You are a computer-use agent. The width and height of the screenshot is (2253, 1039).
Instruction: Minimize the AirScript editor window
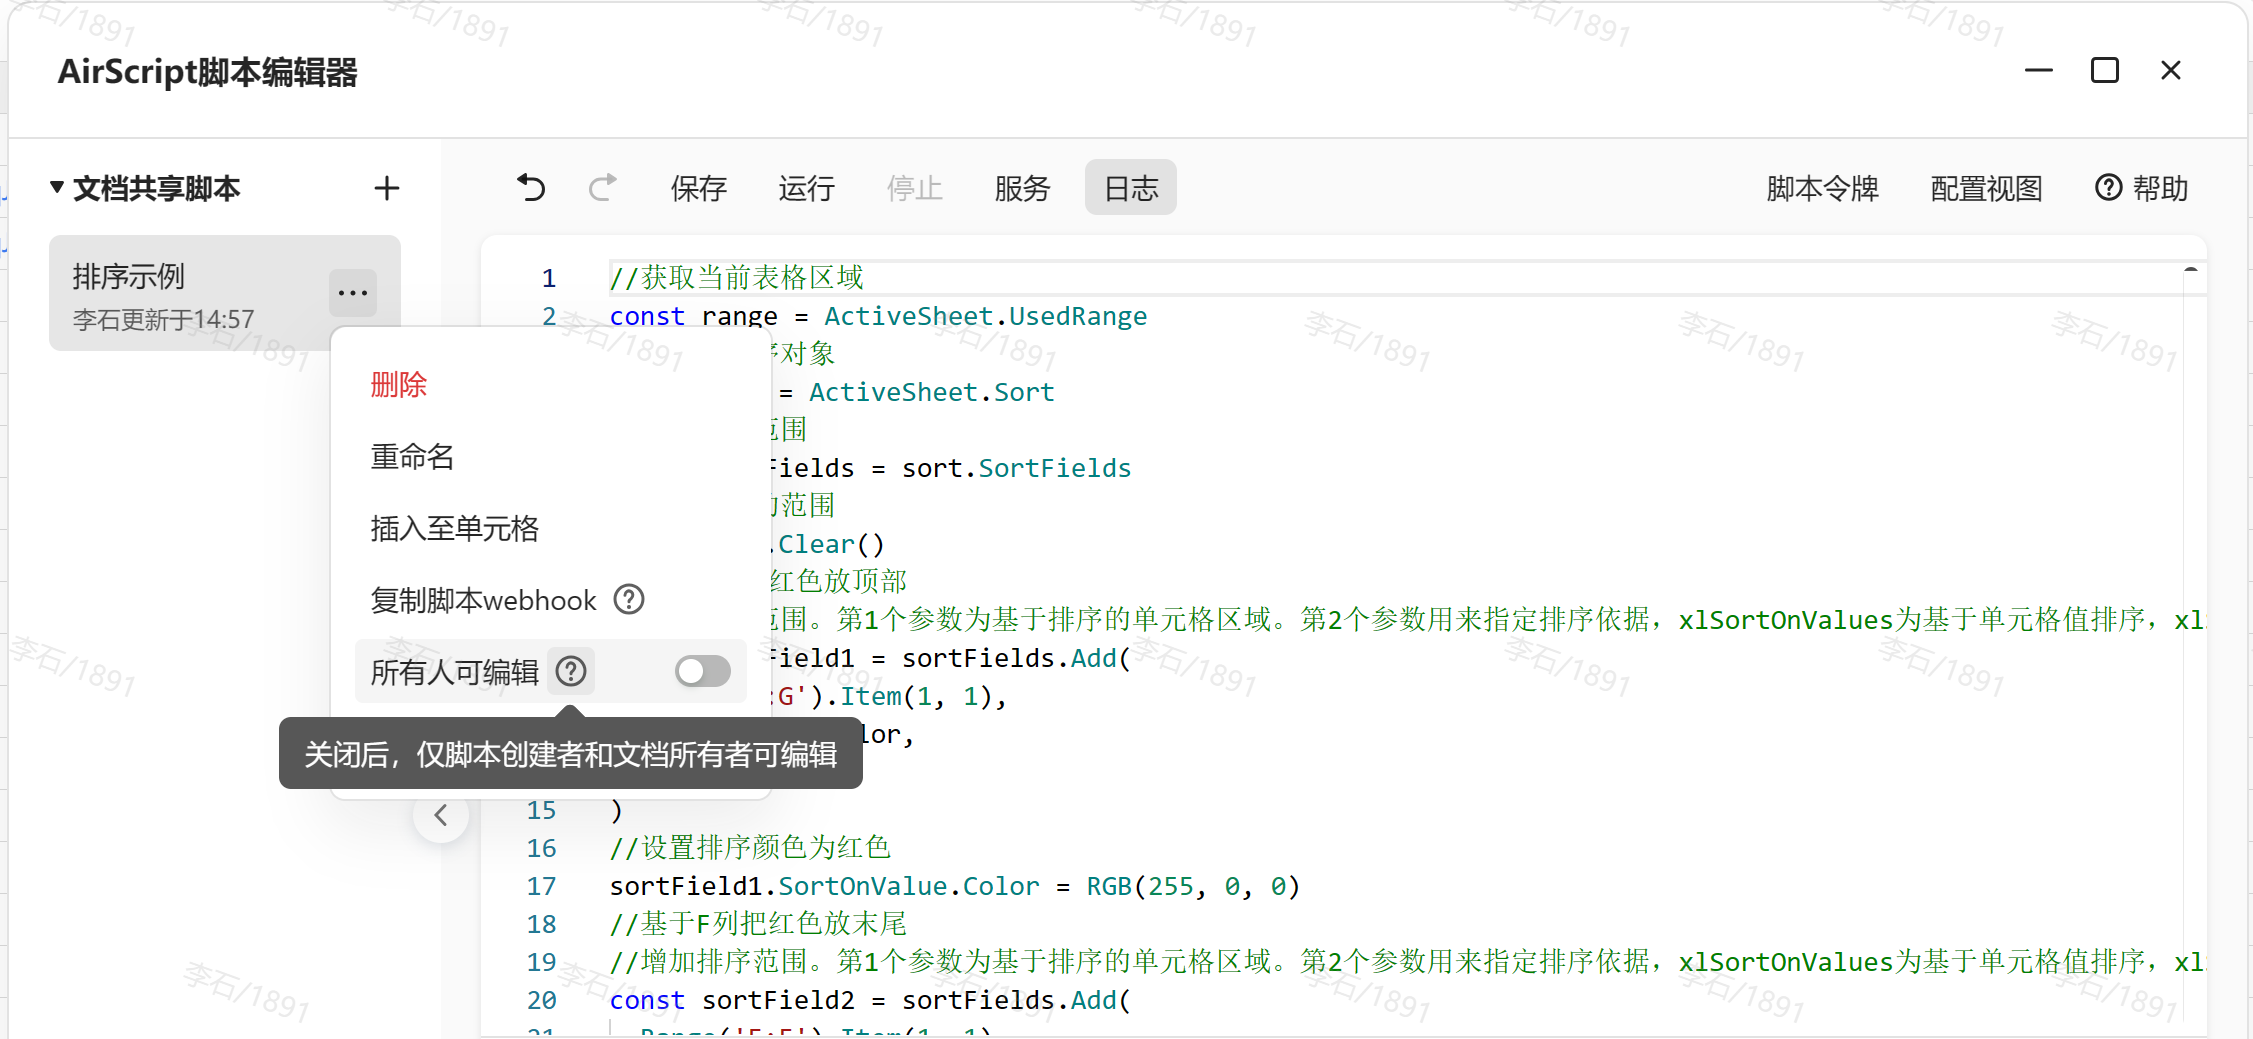click(x=2039, y=71)
